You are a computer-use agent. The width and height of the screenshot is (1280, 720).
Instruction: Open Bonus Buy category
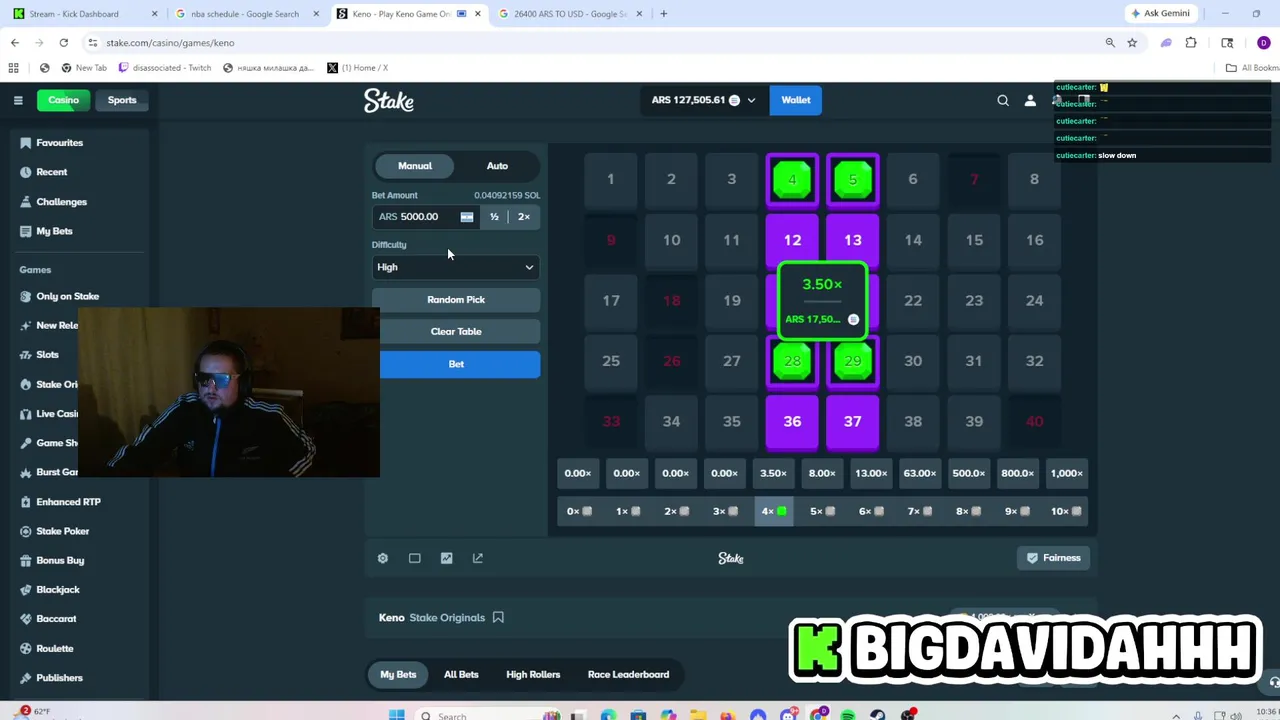[60, 560]
